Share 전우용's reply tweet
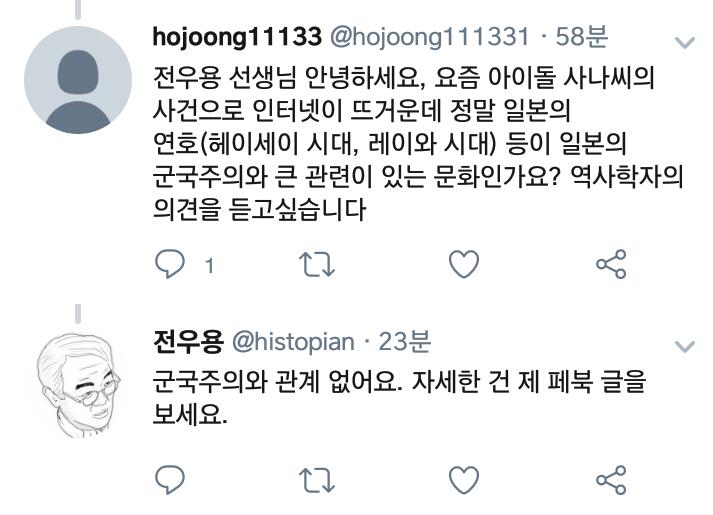Image resolution: width=713 pixels, height=515 pixels. tap(611, 480)
